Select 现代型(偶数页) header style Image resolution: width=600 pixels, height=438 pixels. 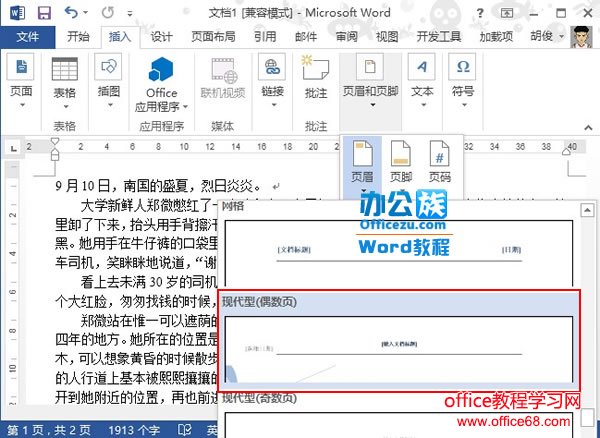pos(398,341)
